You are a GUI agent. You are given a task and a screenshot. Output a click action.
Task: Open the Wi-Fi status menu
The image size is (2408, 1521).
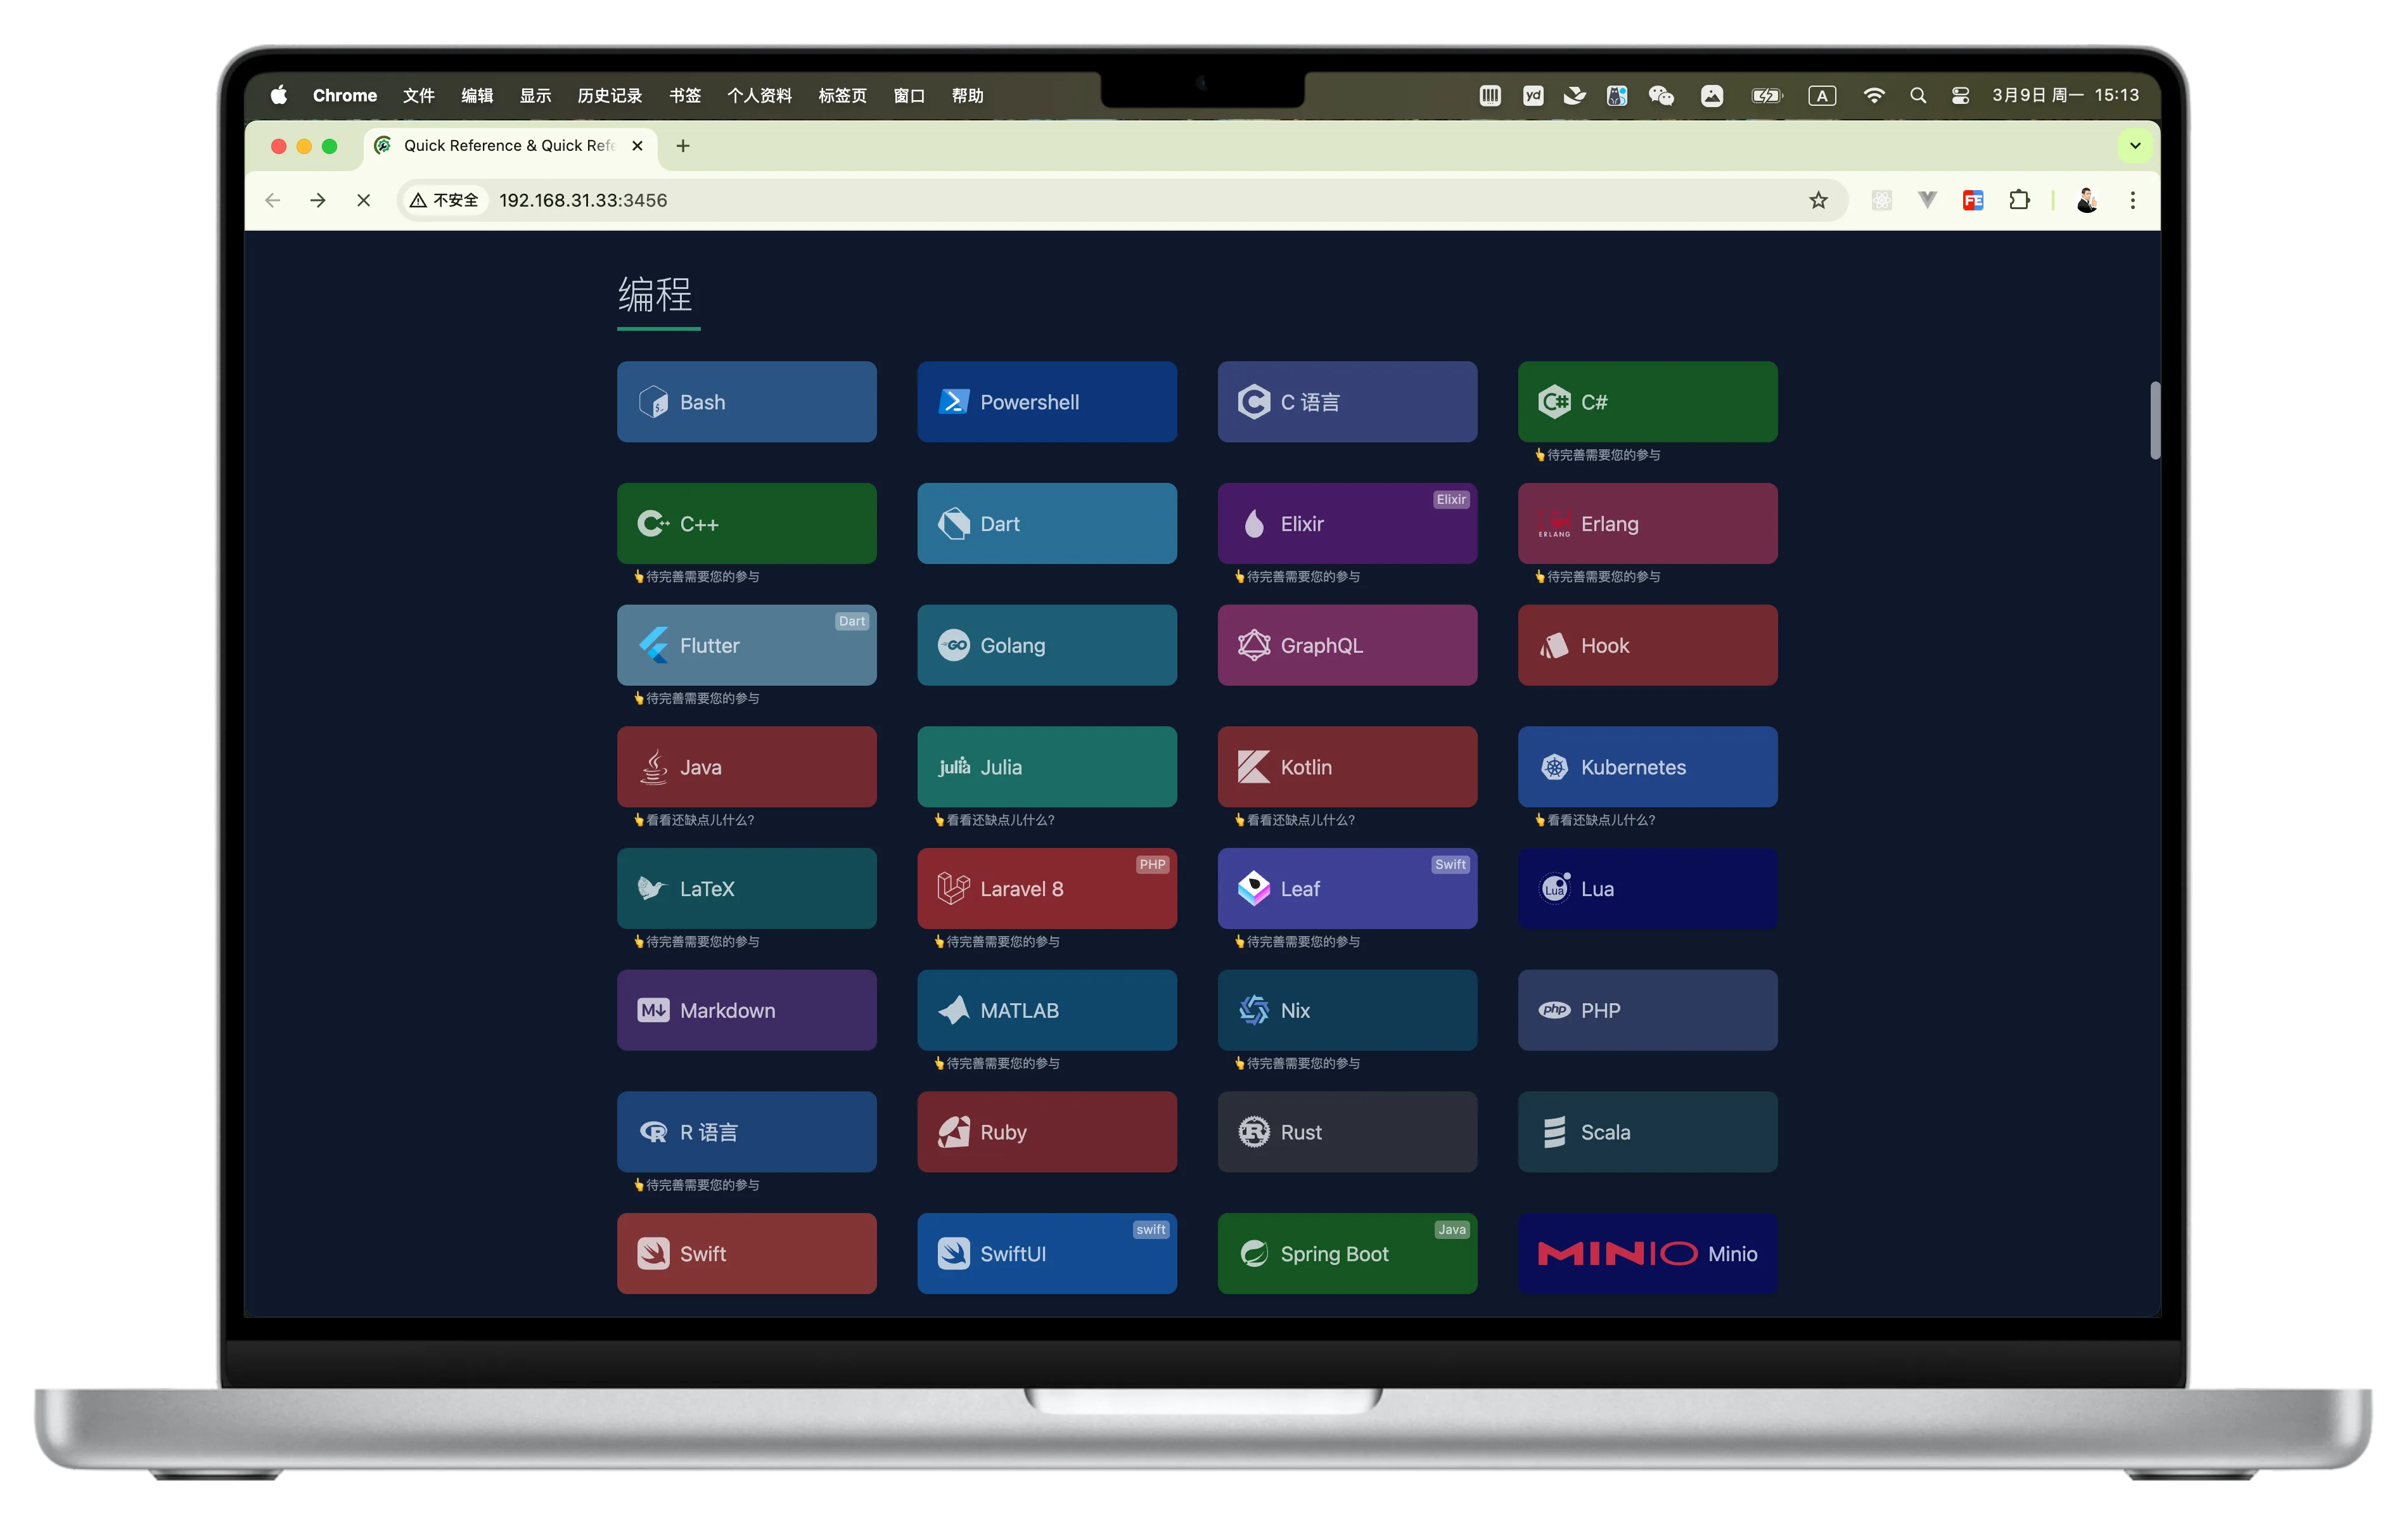[x=1873, y=95]
